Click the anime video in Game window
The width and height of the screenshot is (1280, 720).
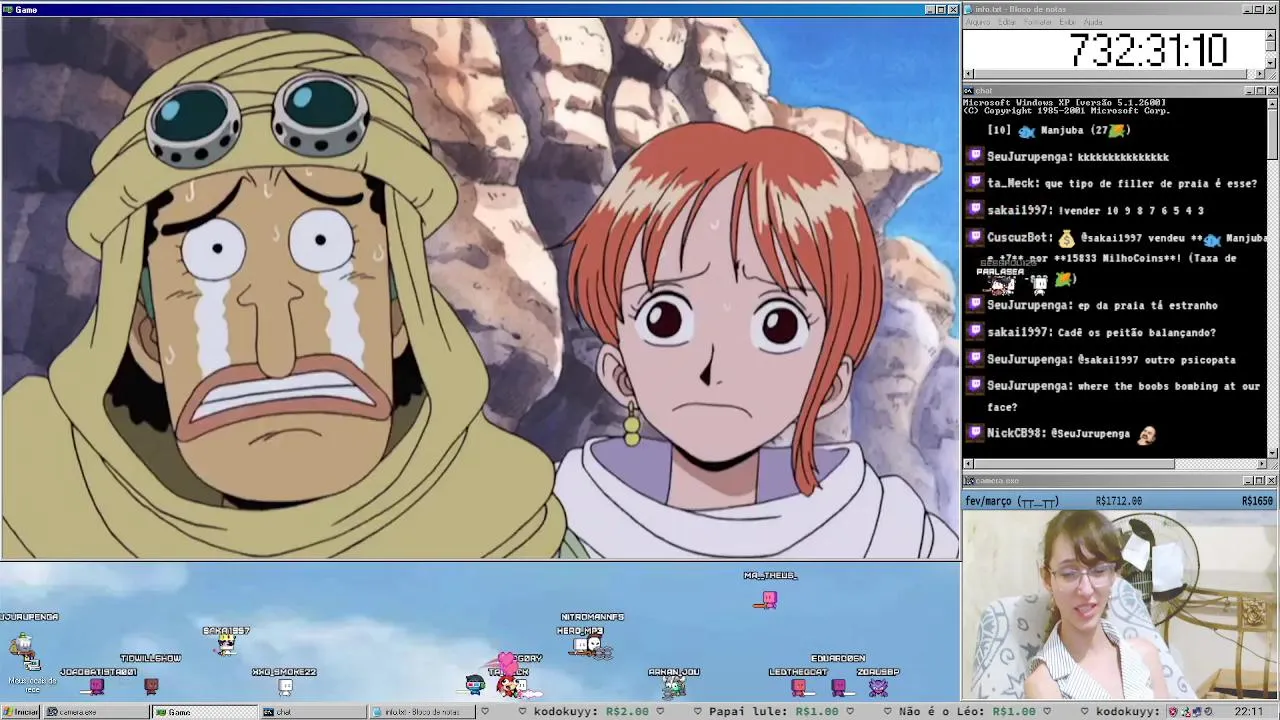480,288
